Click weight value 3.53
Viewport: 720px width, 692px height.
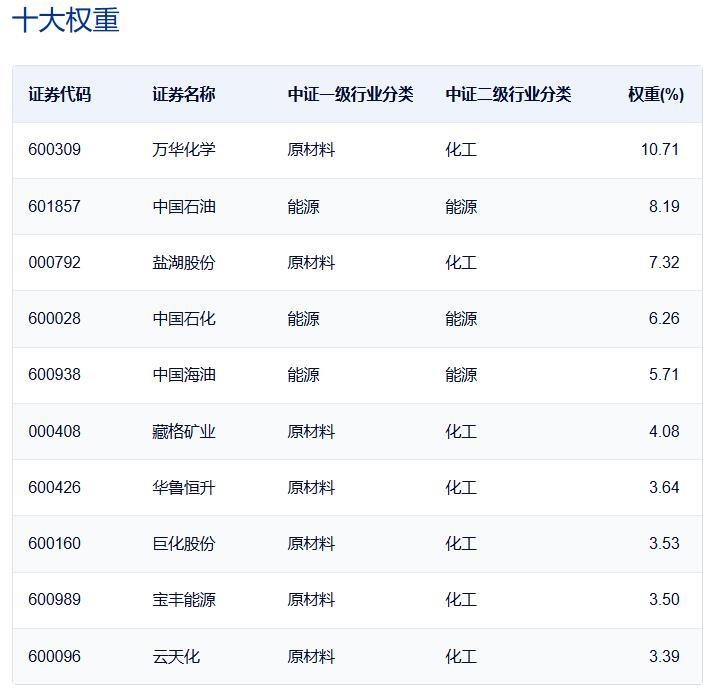[664, 543]
